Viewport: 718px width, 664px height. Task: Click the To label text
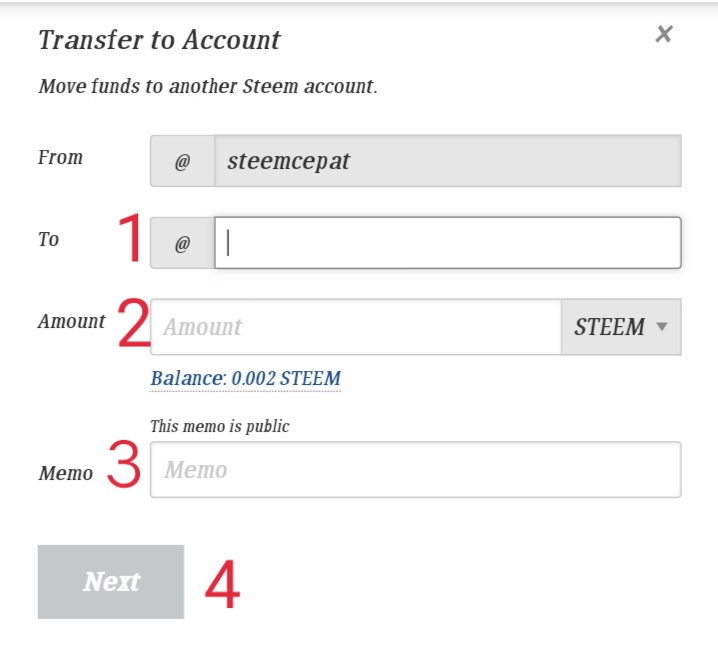[49, 239]
